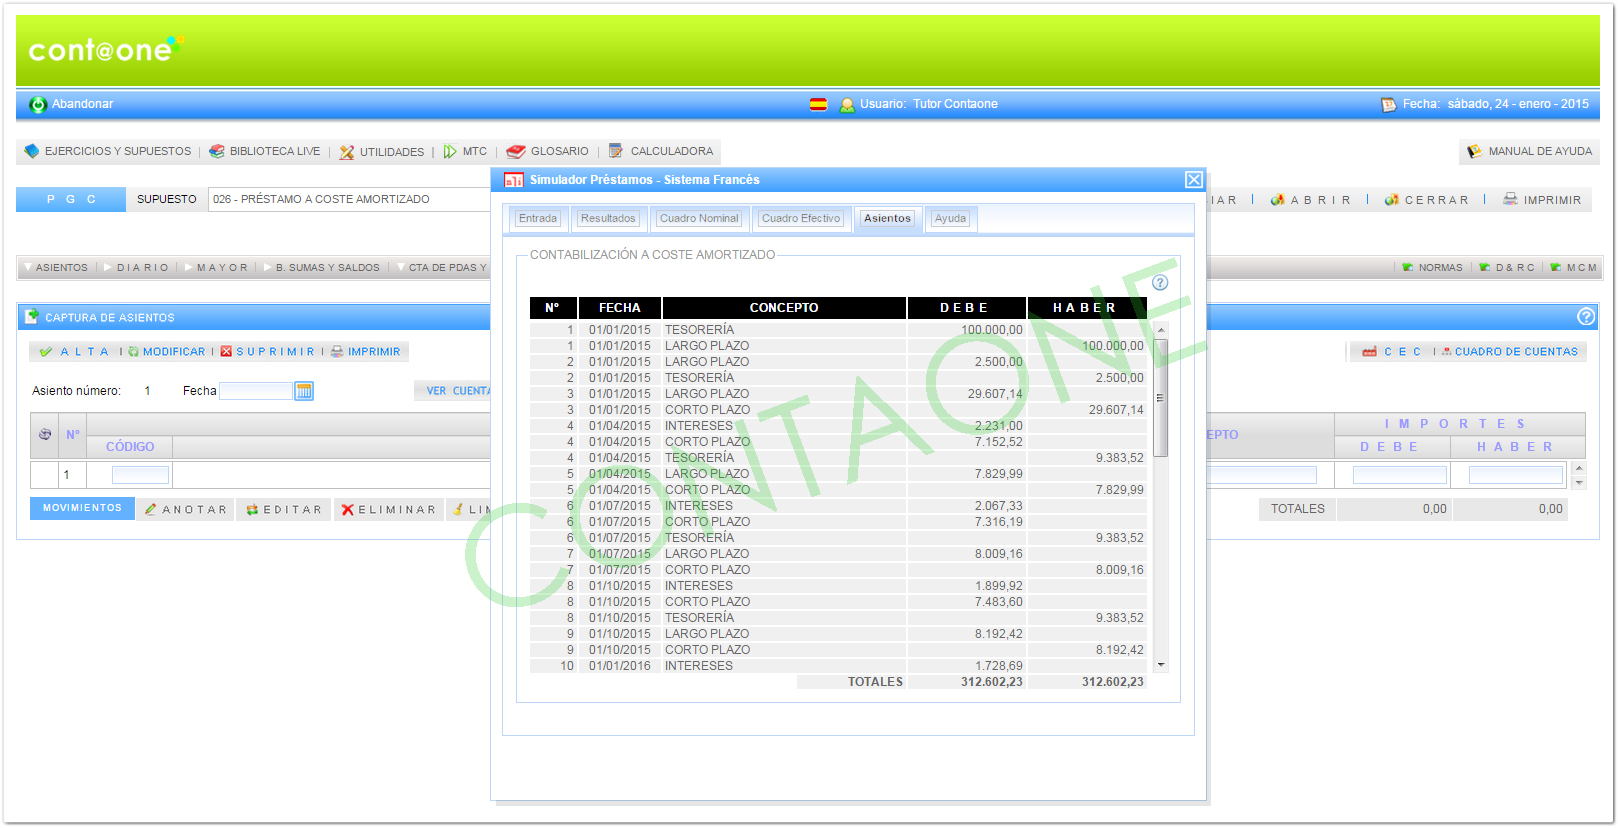Viewport: 1619px width, 828px height.
Task: Open M C M link
Action: 1573,268
